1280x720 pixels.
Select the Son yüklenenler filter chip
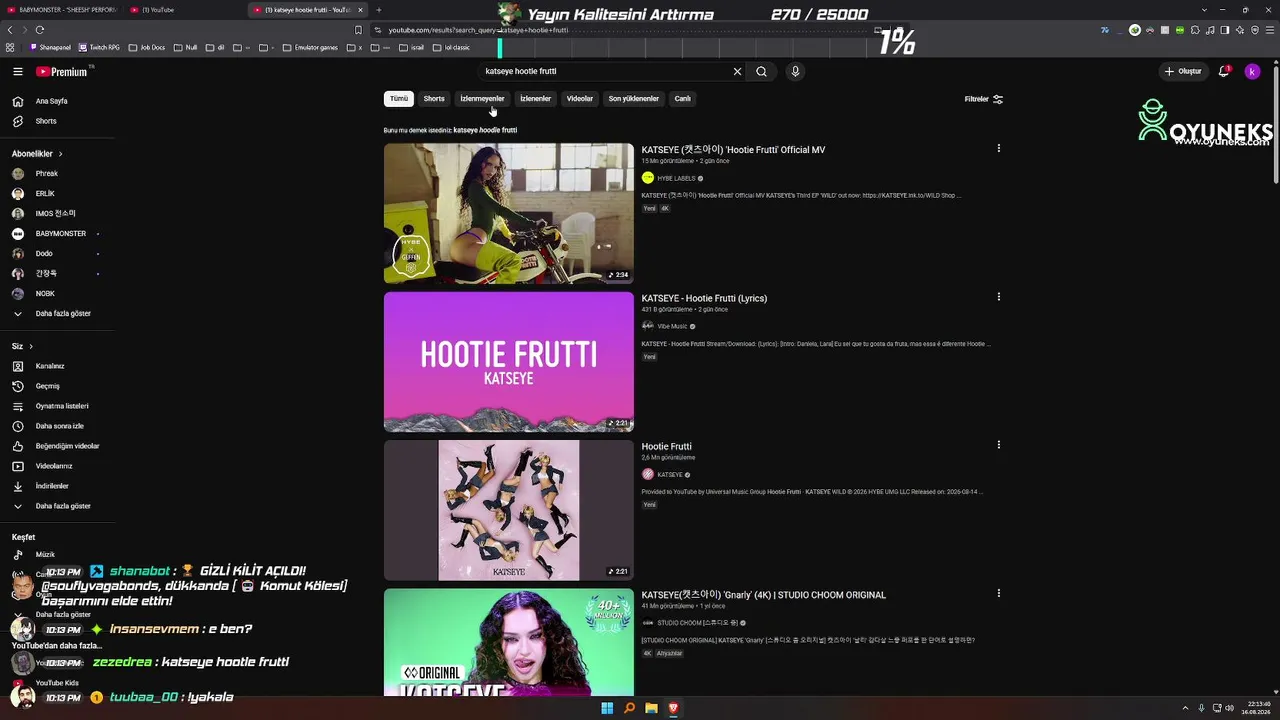click(634, 99)
